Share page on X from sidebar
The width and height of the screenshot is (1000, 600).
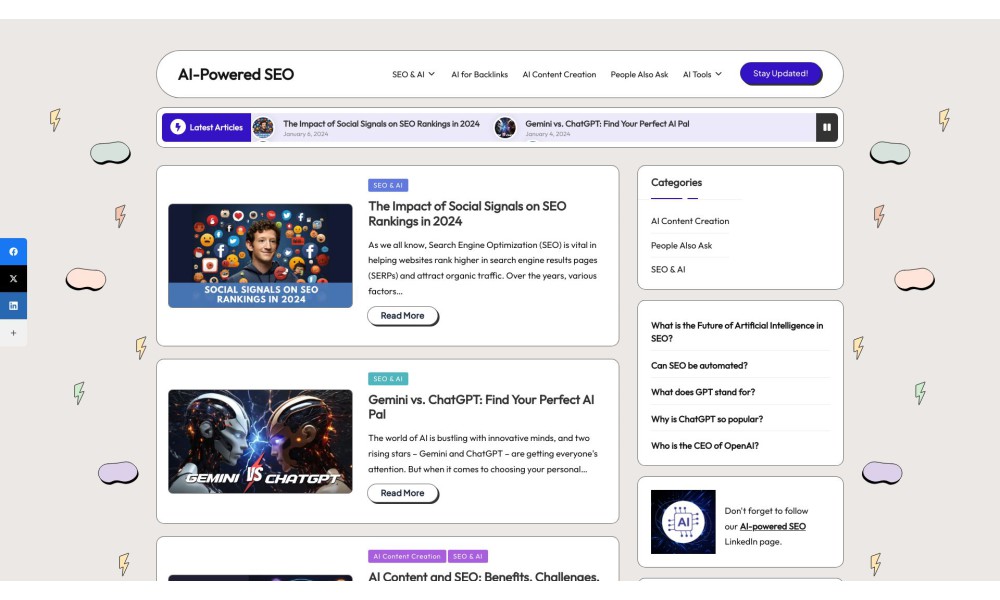point(13,279)
